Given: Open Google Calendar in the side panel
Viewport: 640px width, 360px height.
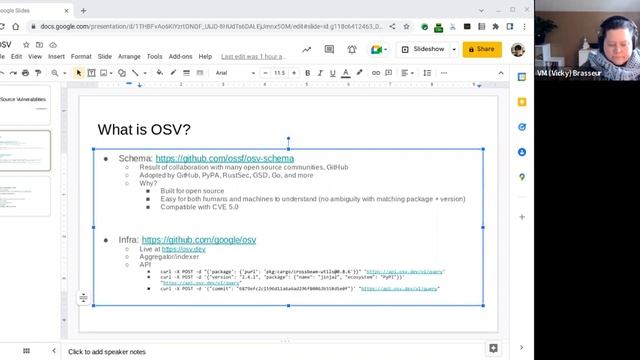Looking at the screenshot, I should pos(522,77).
